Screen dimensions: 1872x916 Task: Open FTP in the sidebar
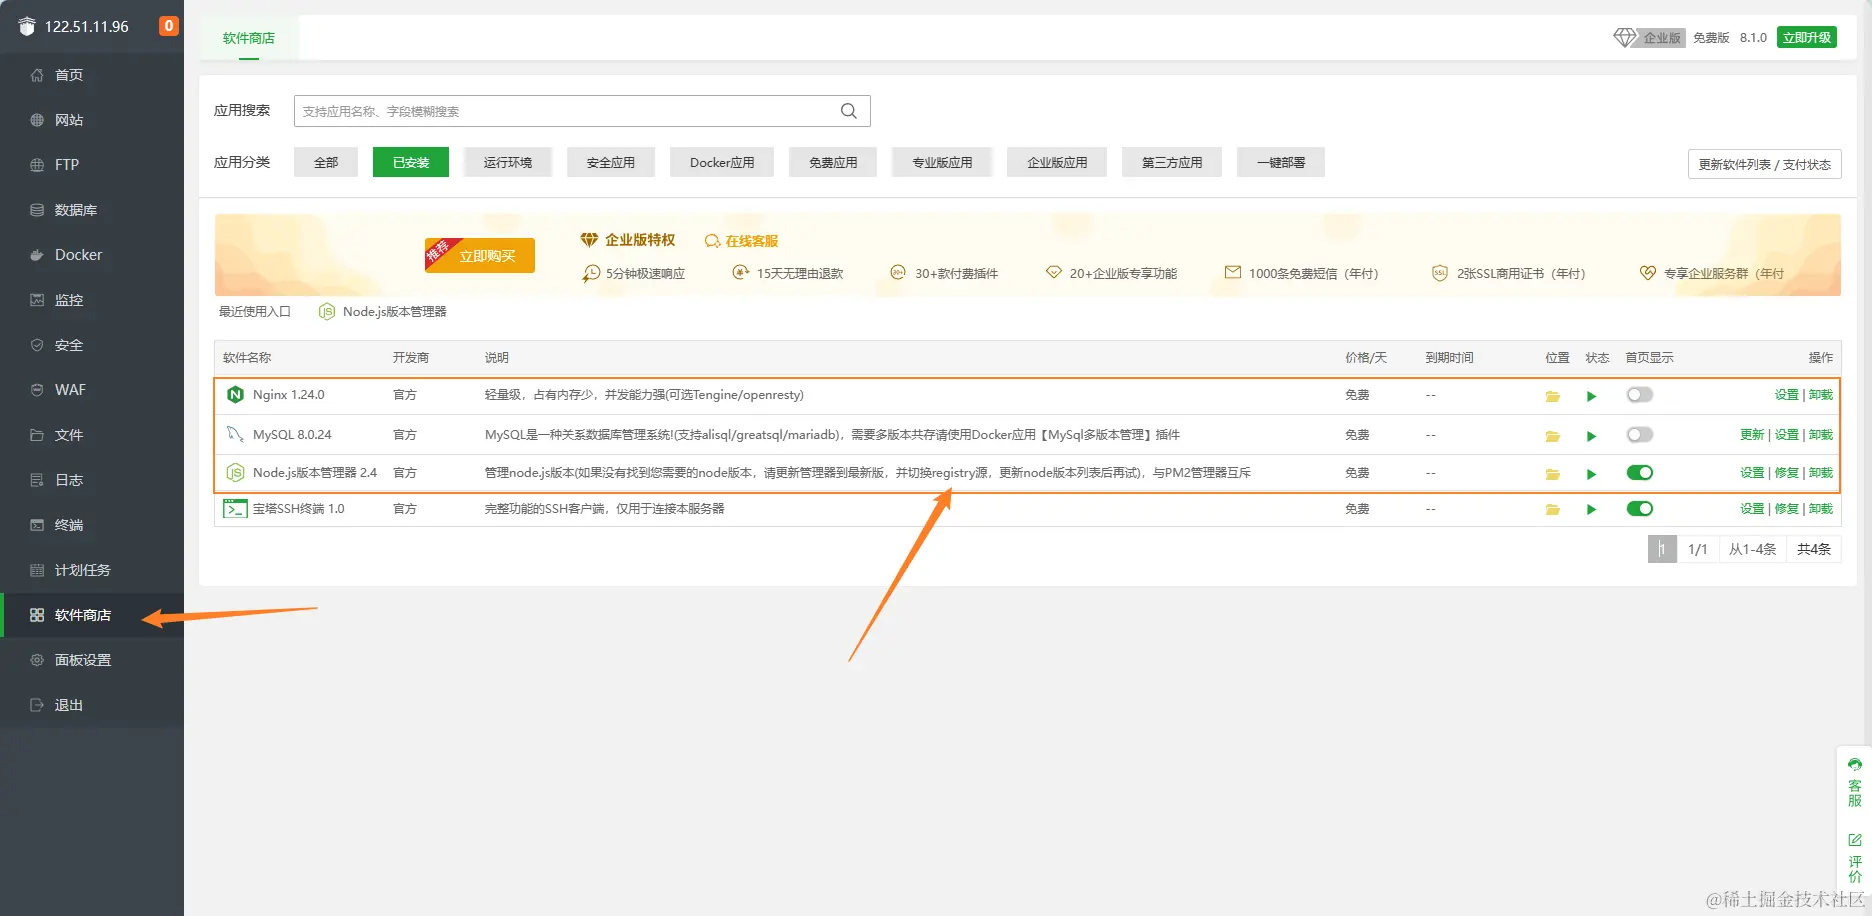point(92,165)
